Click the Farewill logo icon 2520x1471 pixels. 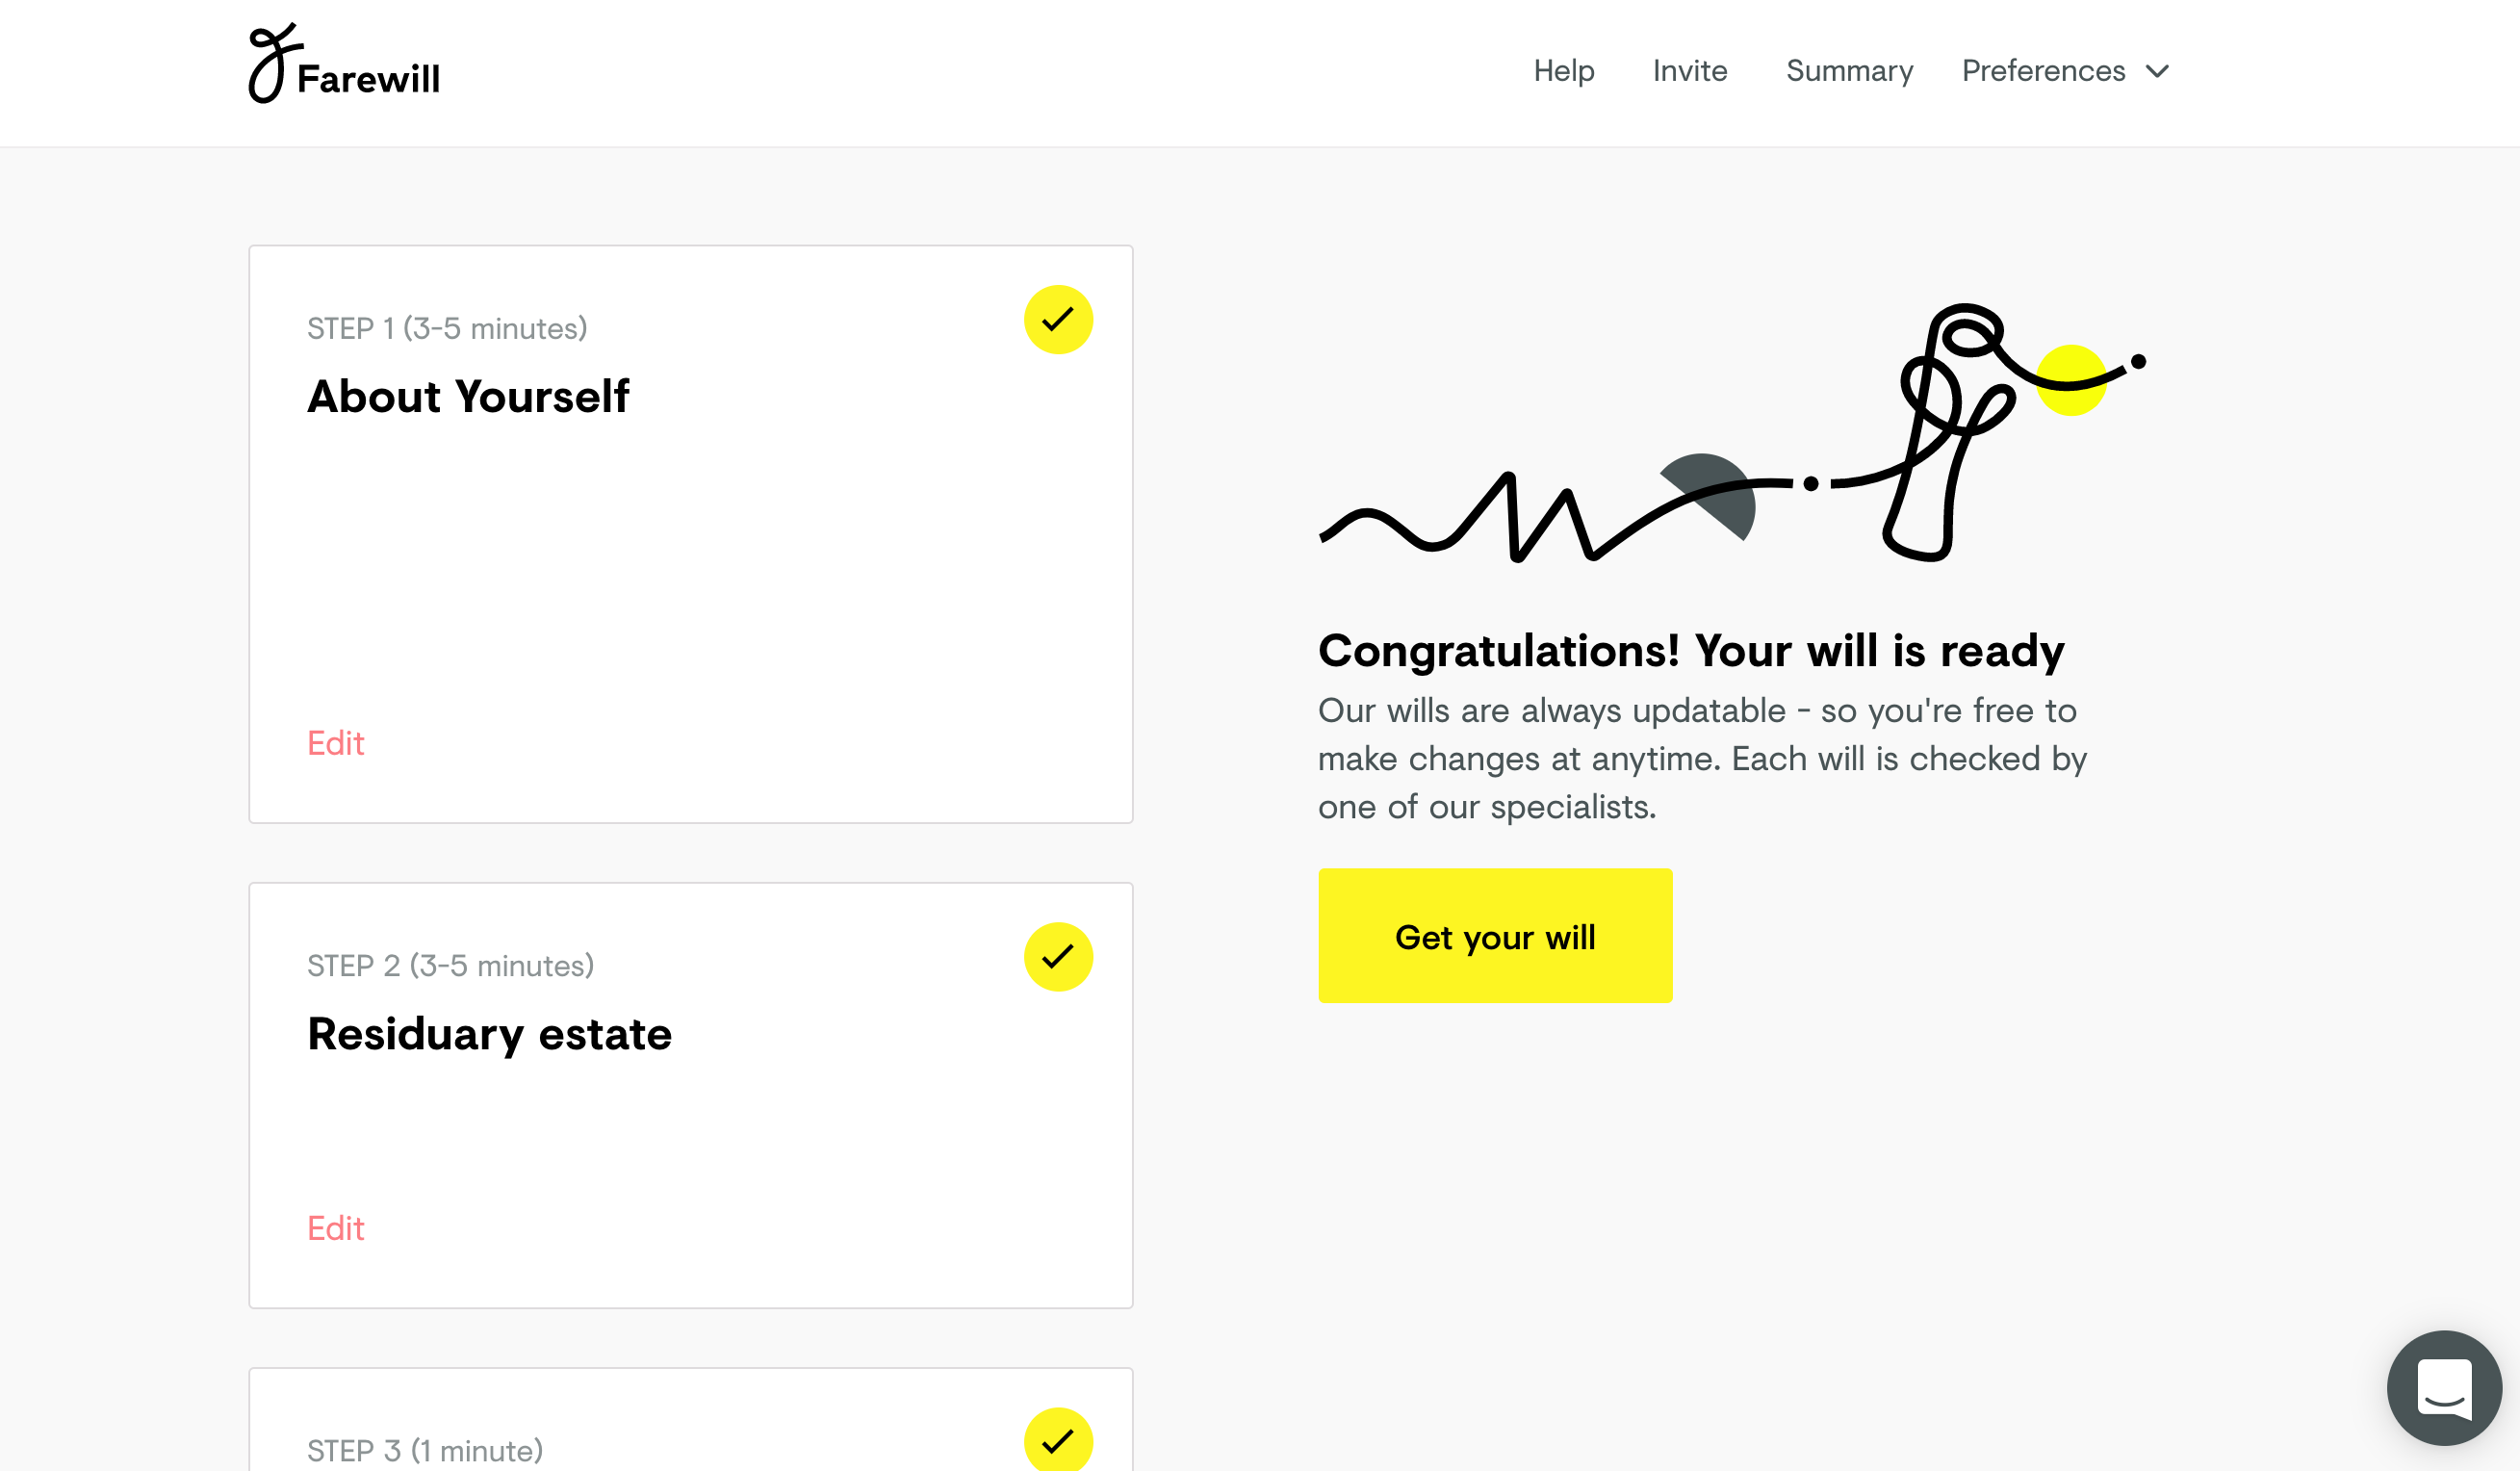[271, 62]
